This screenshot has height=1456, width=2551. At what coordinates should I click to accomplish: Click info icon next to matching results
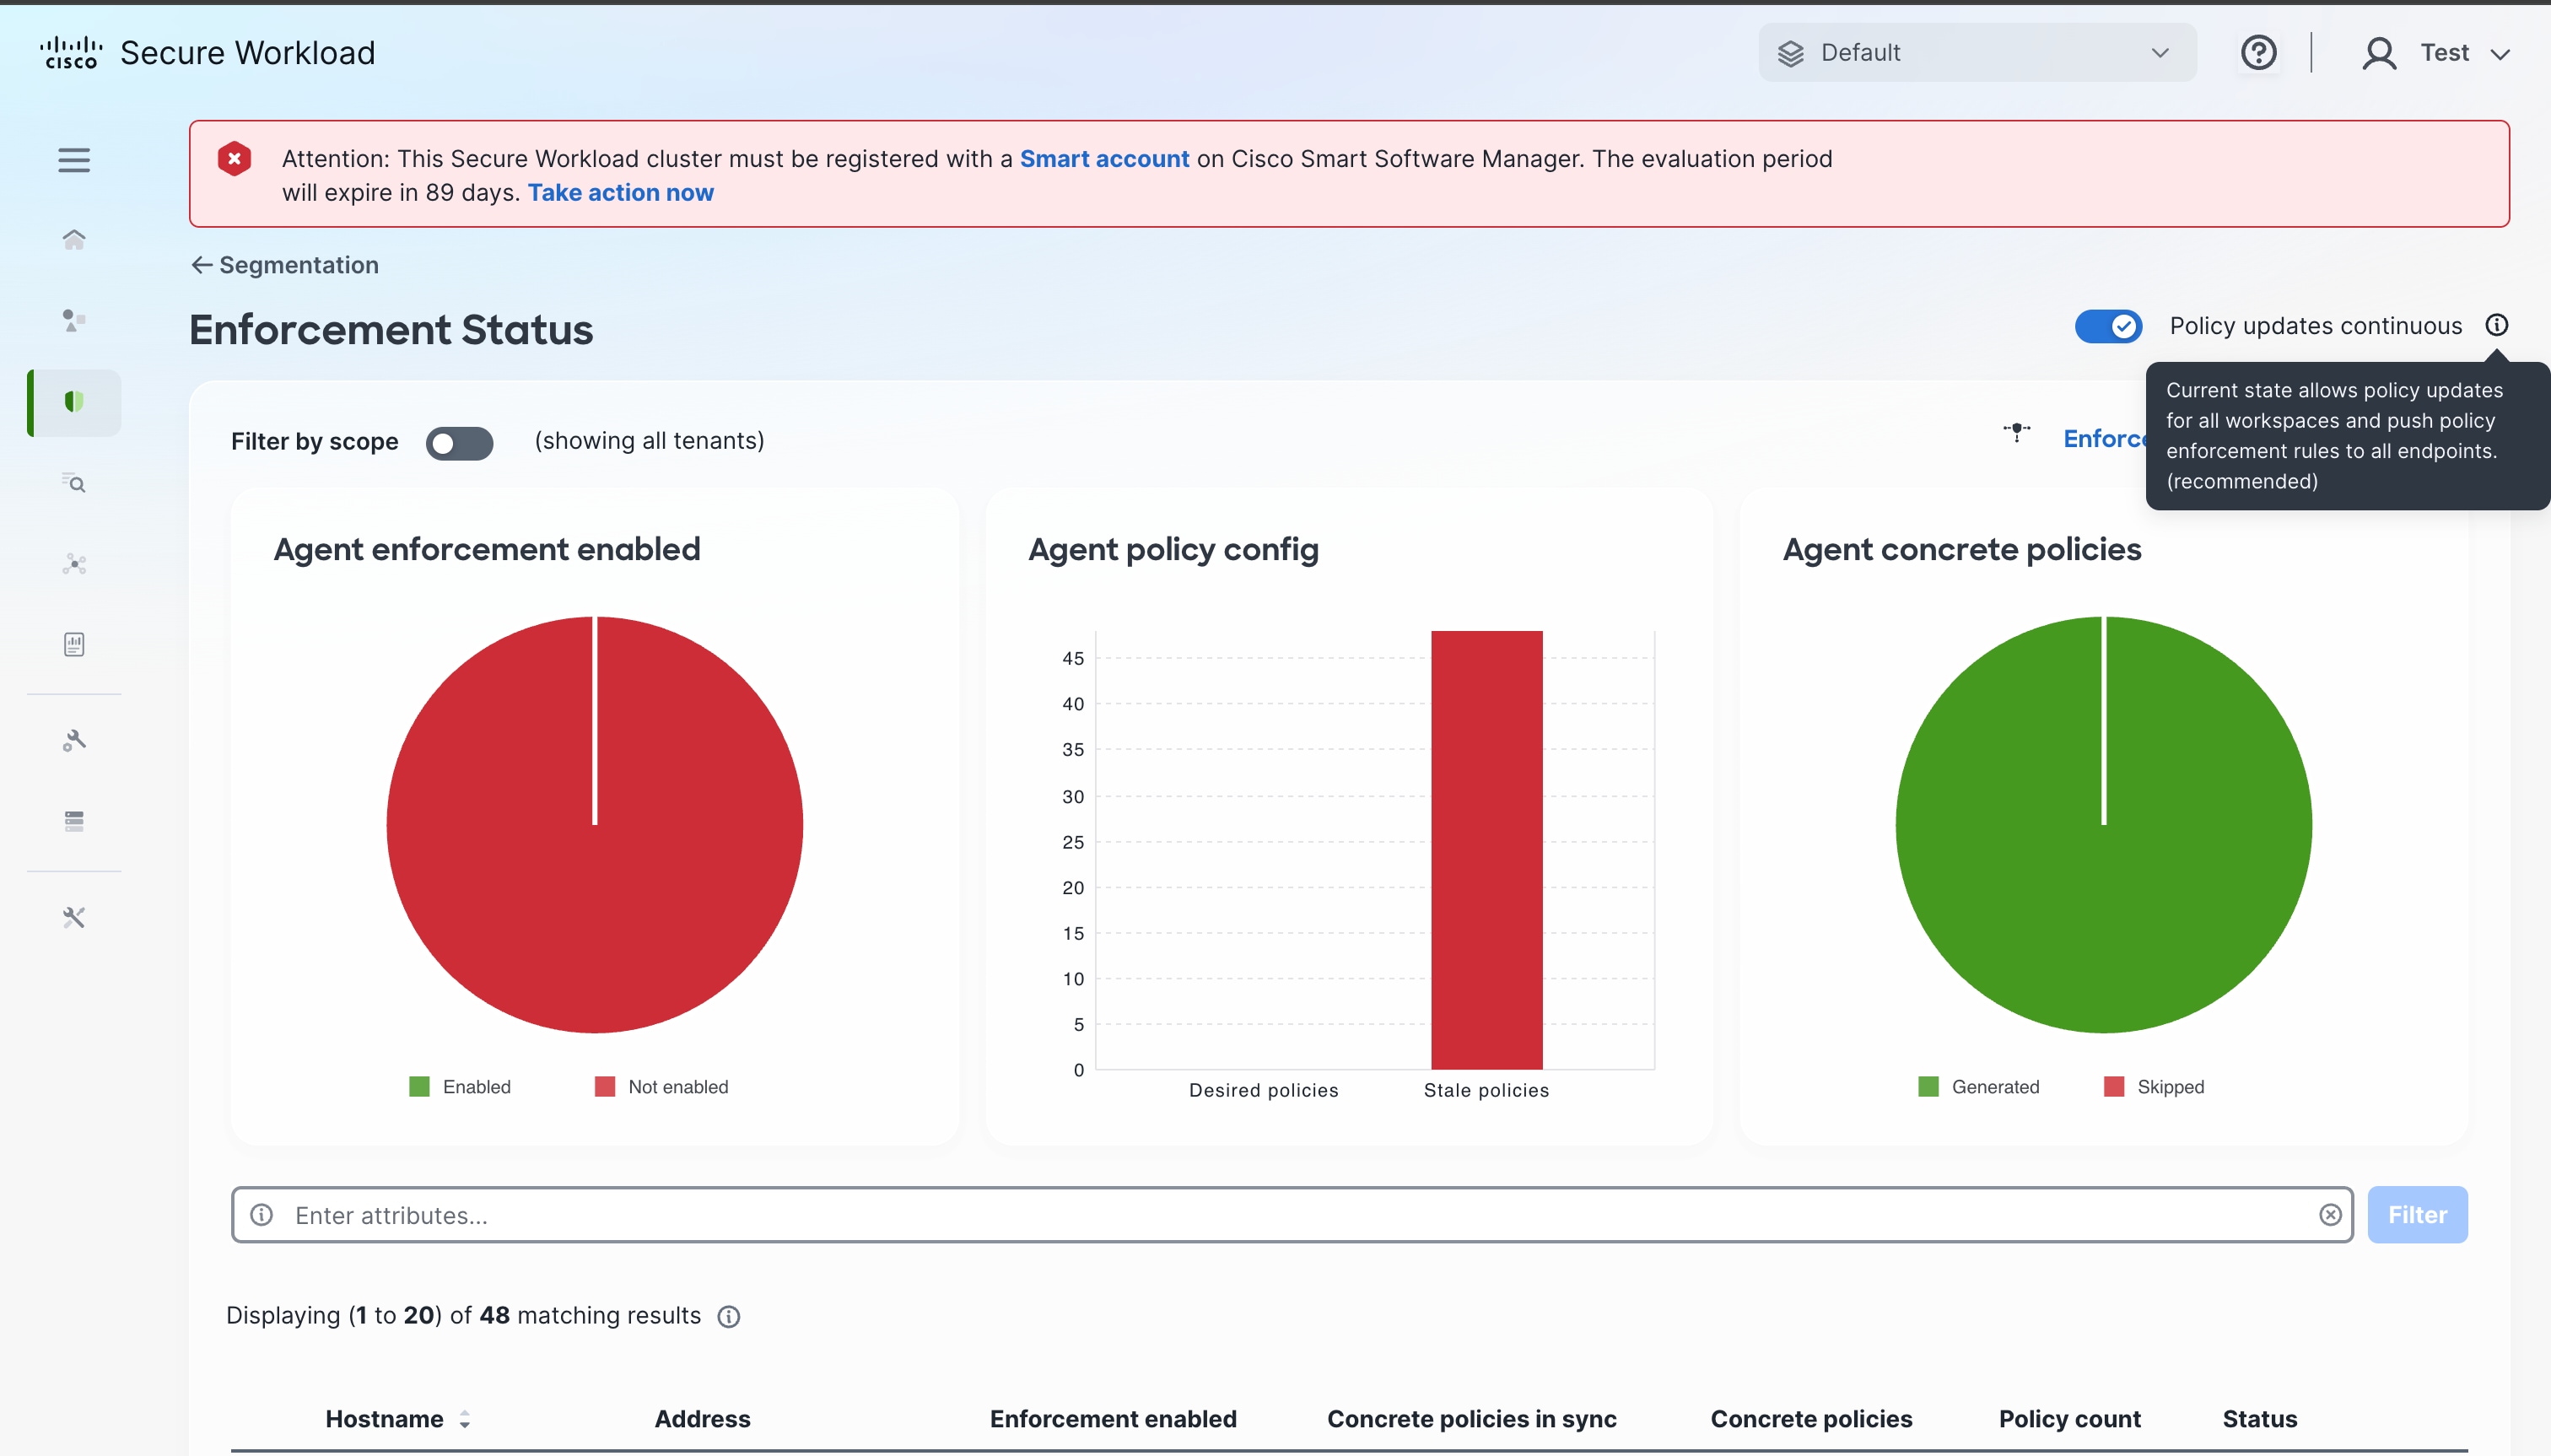[x=729, y=1316]
